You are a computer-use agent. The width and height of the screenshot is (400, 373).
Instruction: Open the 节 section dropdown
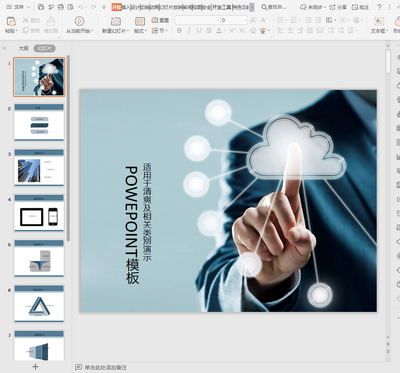click(160, 31)
